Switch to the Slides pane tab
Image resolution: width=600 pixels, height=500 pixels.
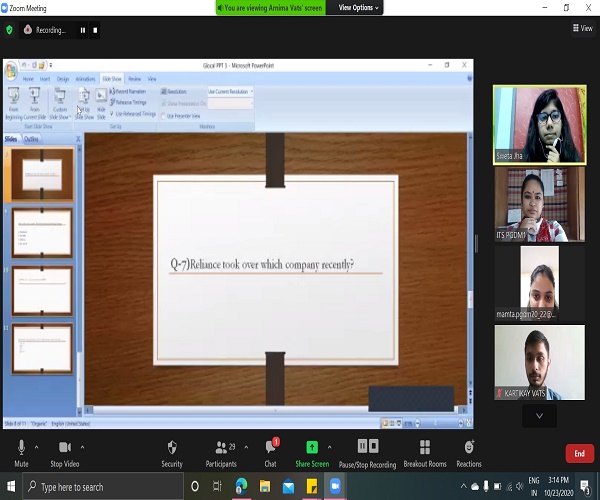pyautogui.click(x=11, y=139)
